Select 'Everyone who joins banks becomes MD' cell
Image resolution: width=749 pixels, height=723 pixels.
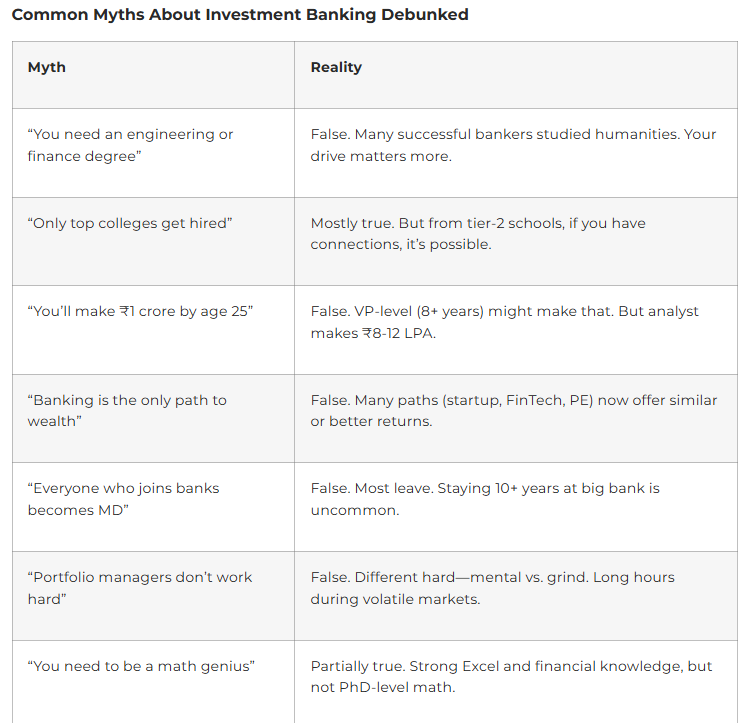point(123,499)
